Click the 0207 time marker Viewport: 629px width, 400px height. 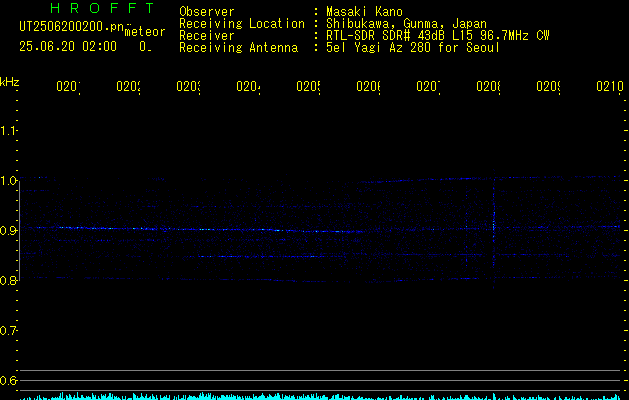pyautogui.click(x=428, y=86)
